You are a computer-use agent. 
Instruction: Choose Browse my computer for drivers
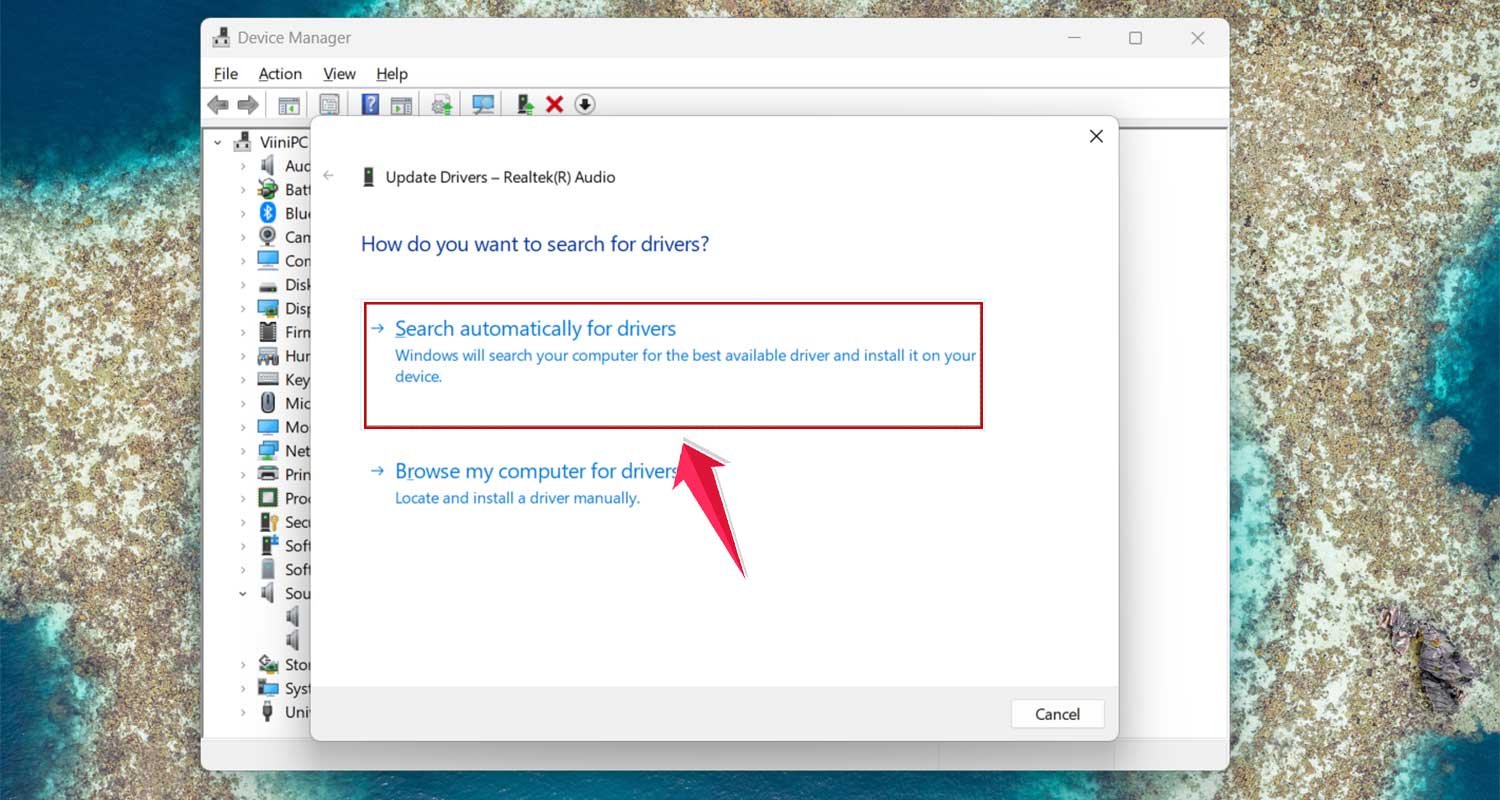tap(536, 470)
